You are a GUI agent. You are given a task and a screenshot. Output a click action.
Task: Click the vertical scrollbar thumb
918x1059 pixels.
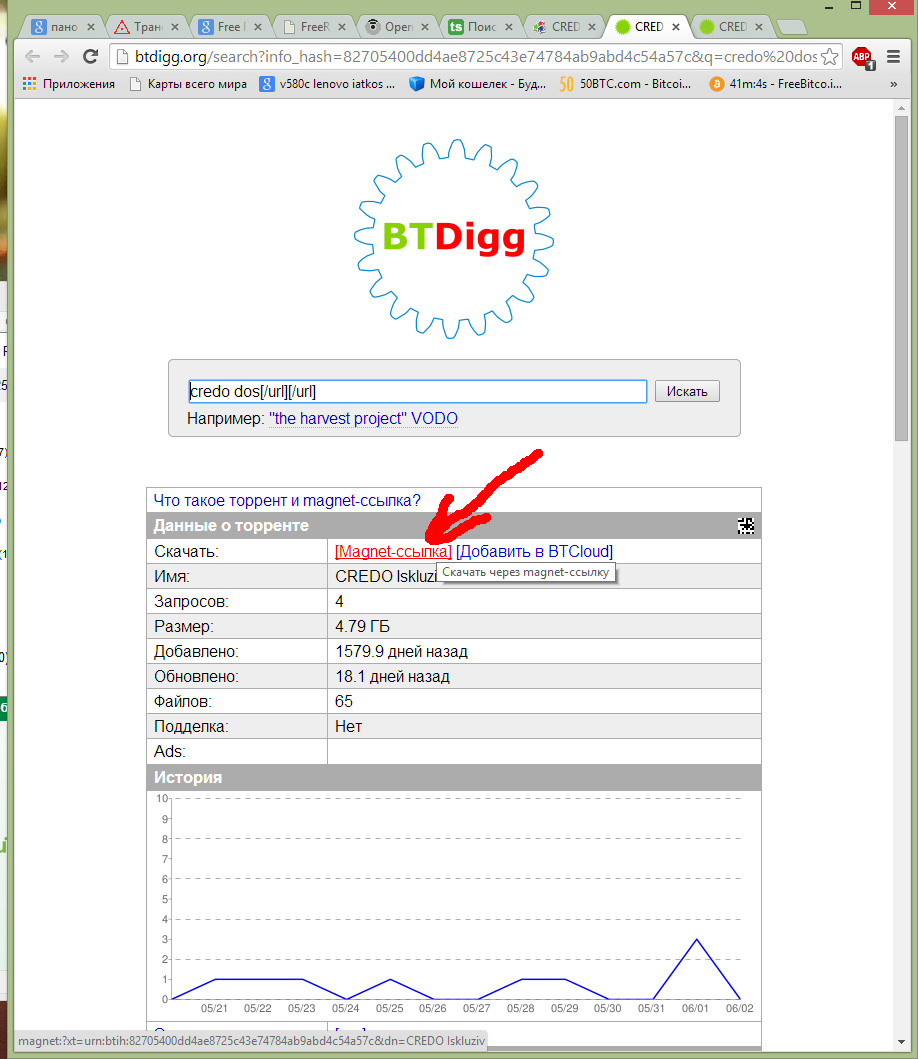pyautogui.click(x=901, y=278)
